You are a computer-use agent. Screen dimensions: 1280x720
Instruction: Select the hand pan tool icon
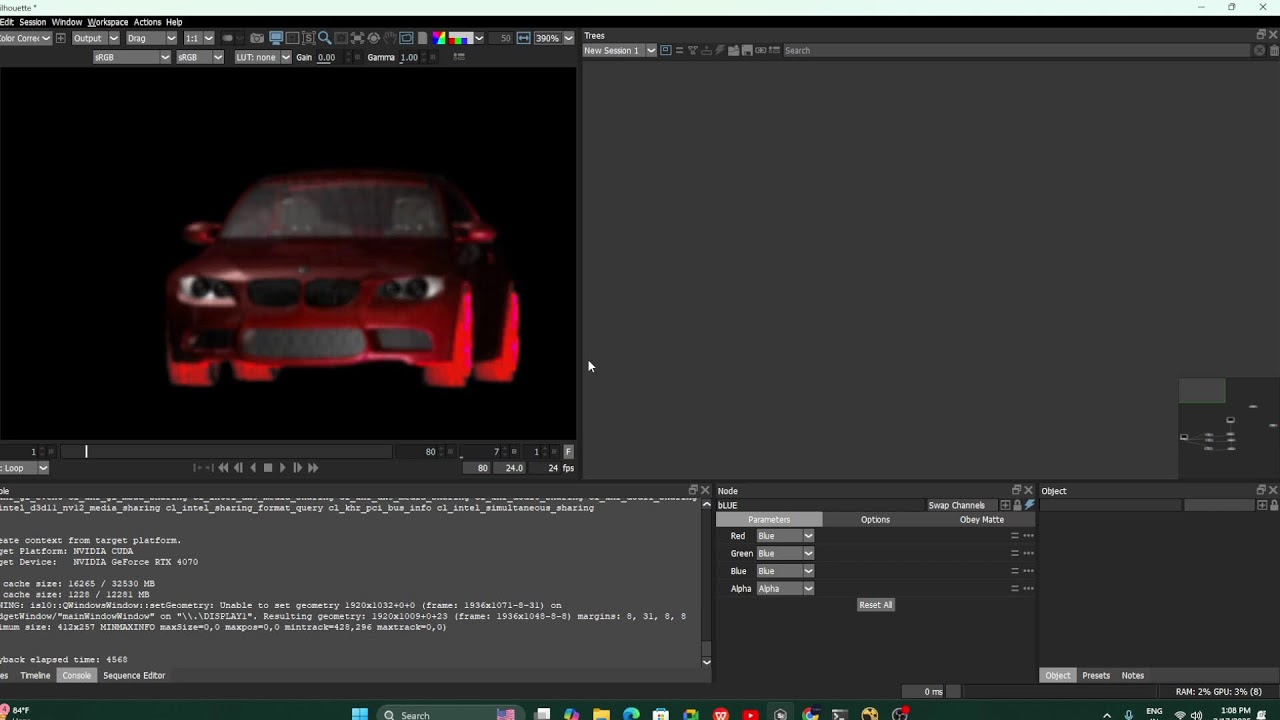point(390,38)
